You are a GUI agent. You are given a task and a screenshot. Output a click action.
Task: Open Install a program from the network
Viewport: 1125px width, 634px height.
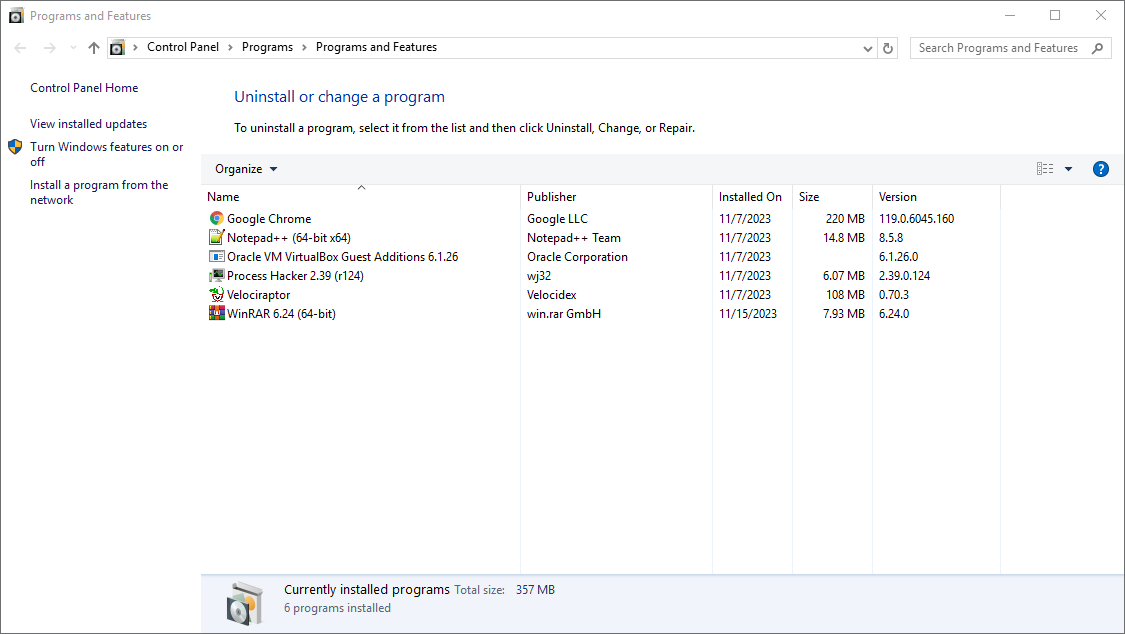tap(99, 192)
